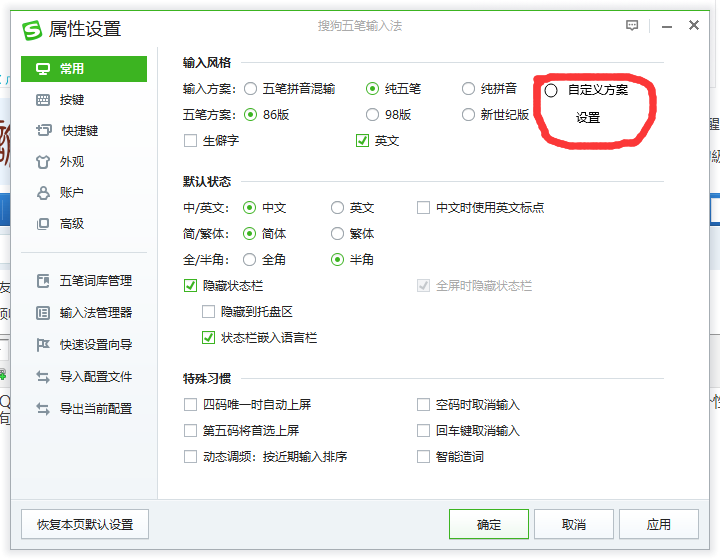Click the keyboard icon beside 按键
Screen dimensions: 720x560
[x=43, y=100]
